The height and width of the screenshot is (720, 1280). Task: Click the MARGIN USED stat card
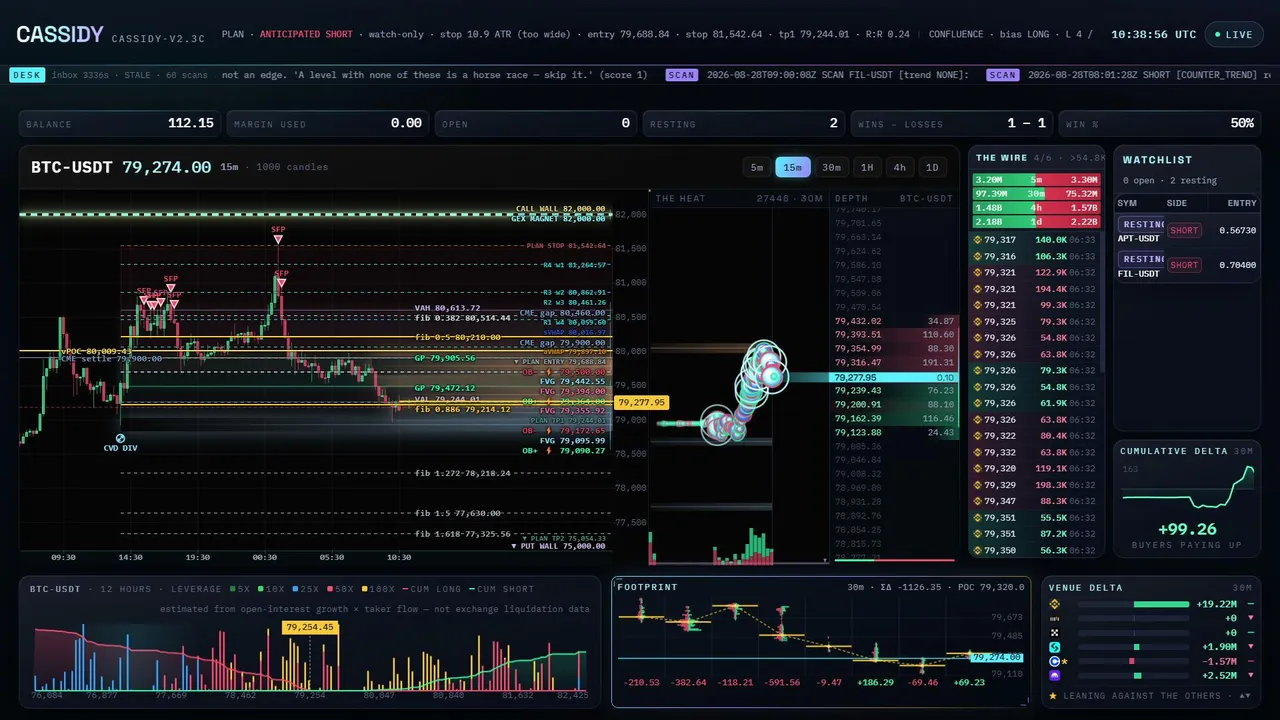pos(328,123)
